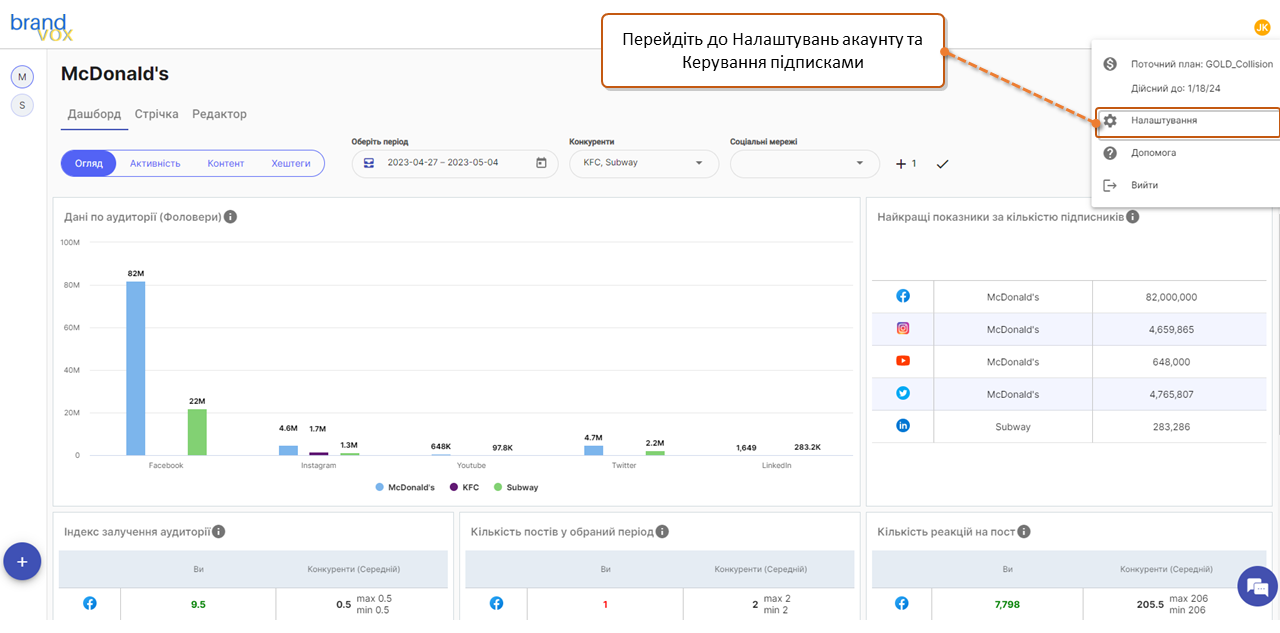Expand the Конкуренти dropdown showing KFC, Subway
1280x633 pixels.
pyautogui.click(x=644, y=163)
